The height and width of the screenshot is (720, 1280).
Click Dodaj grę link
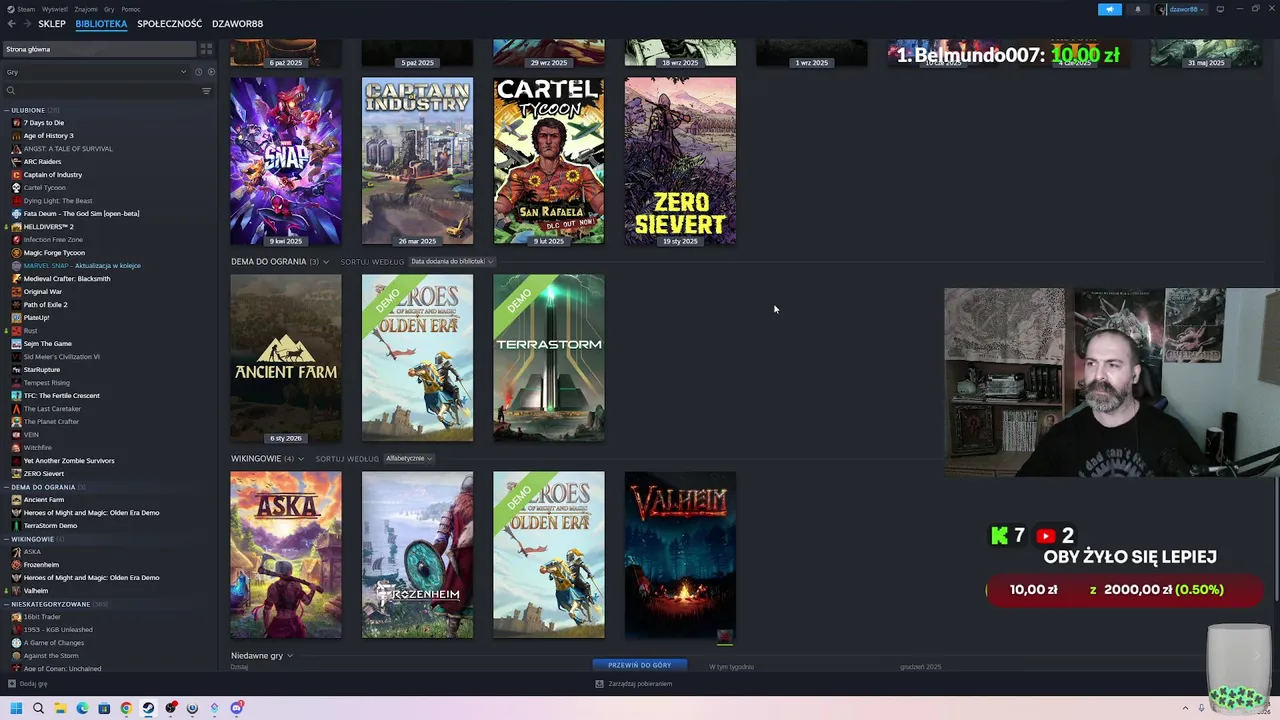pyautogui.click(x=33, y=684)
